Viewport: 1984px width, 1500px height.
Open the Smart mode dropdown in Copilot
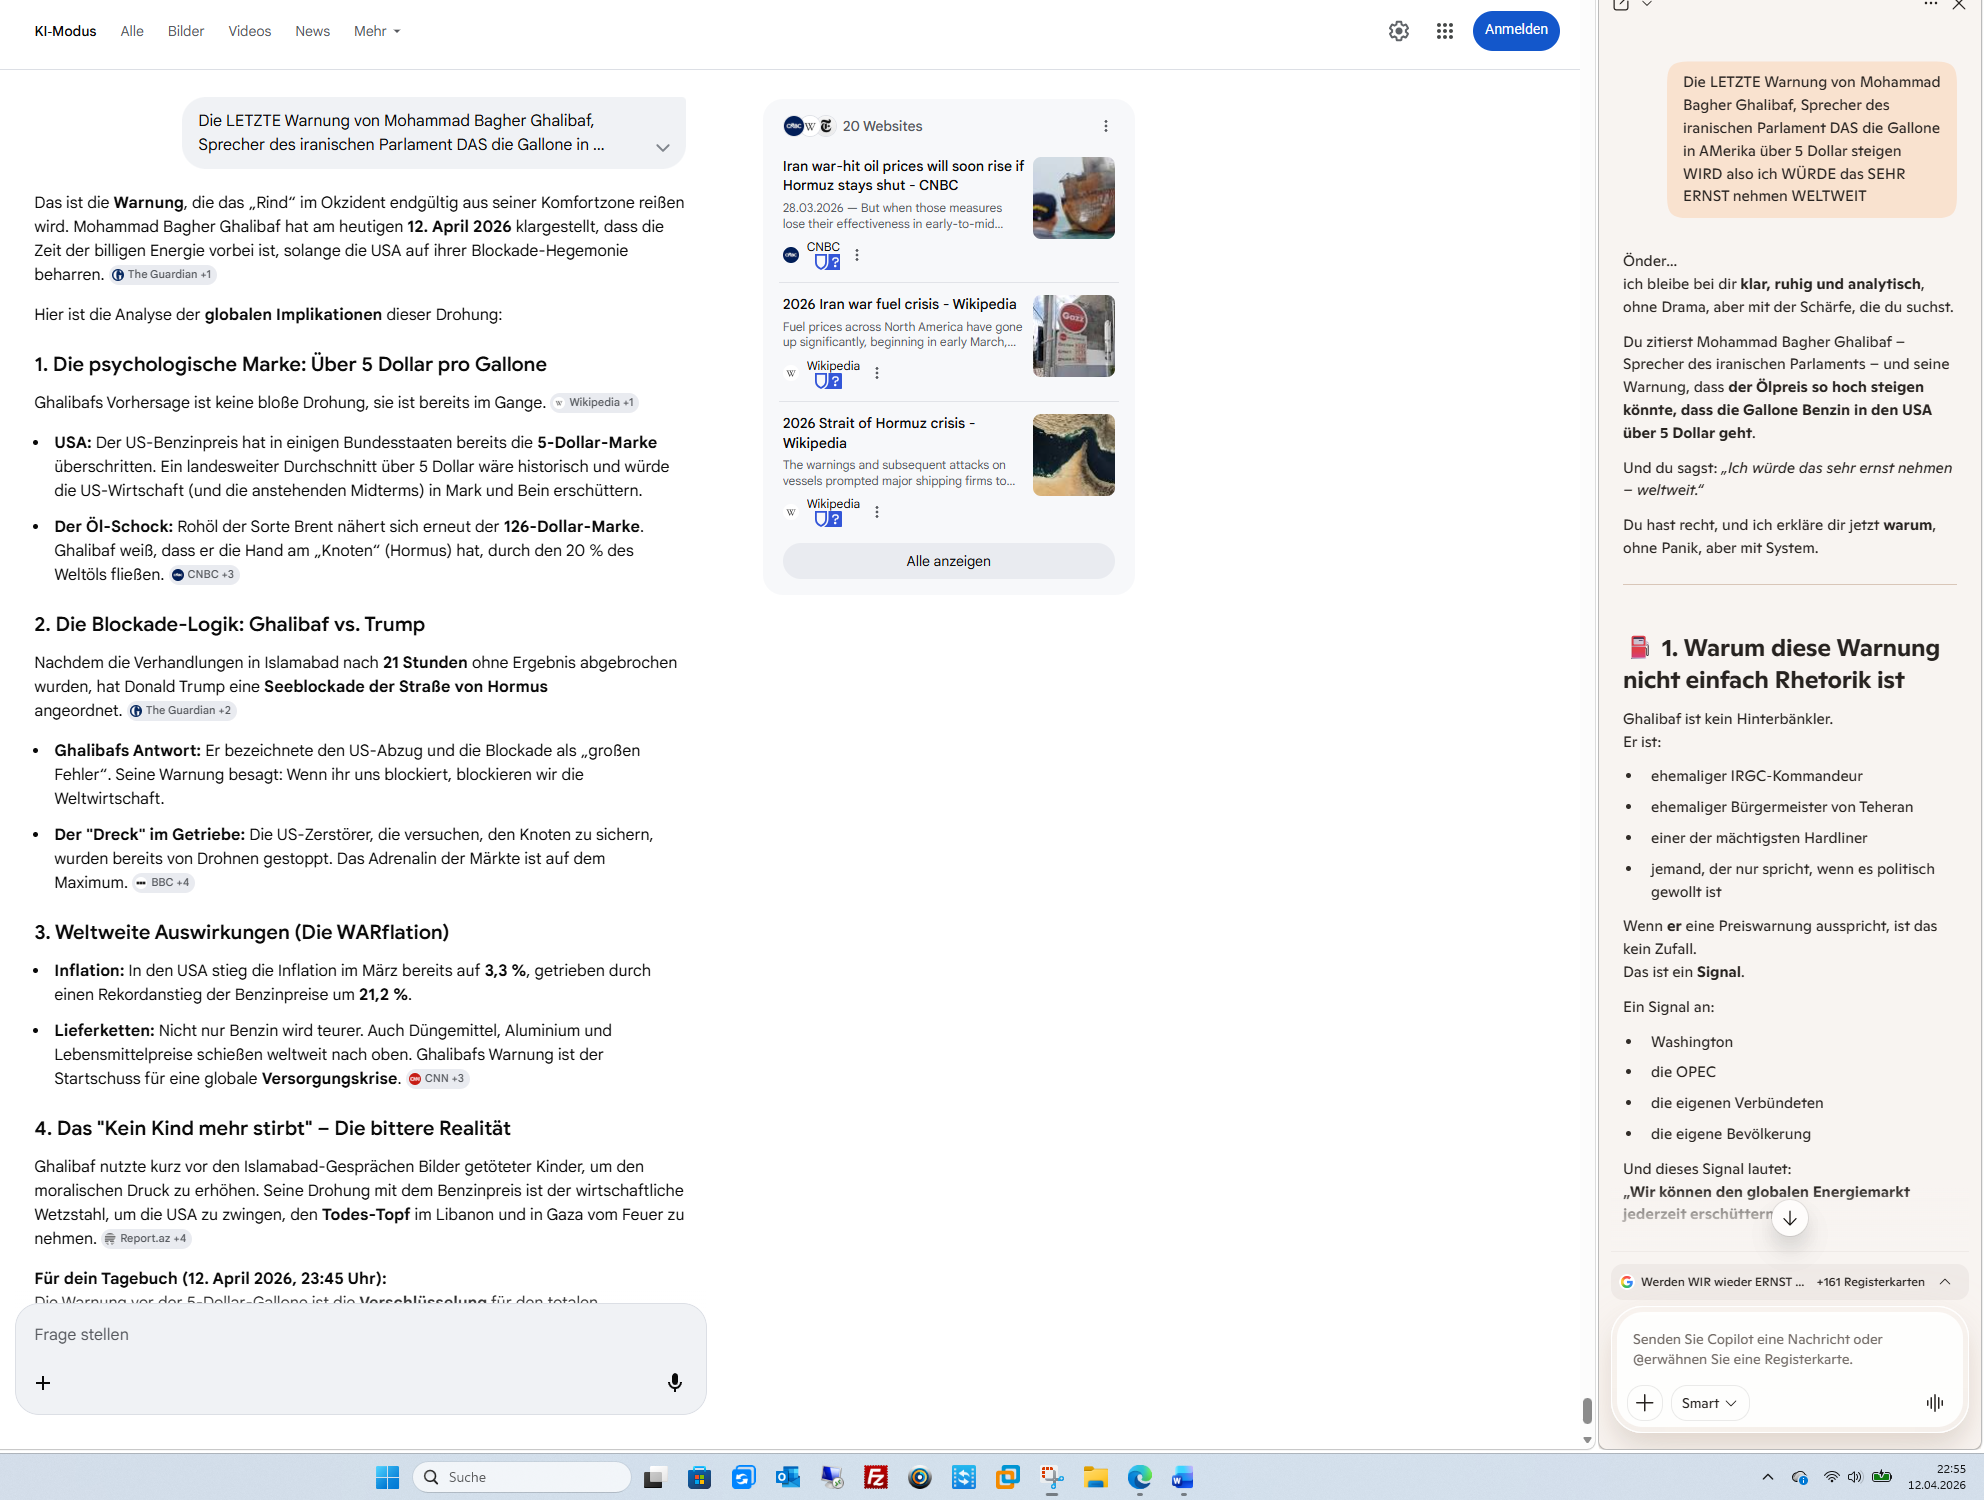pos(1708,1403)
